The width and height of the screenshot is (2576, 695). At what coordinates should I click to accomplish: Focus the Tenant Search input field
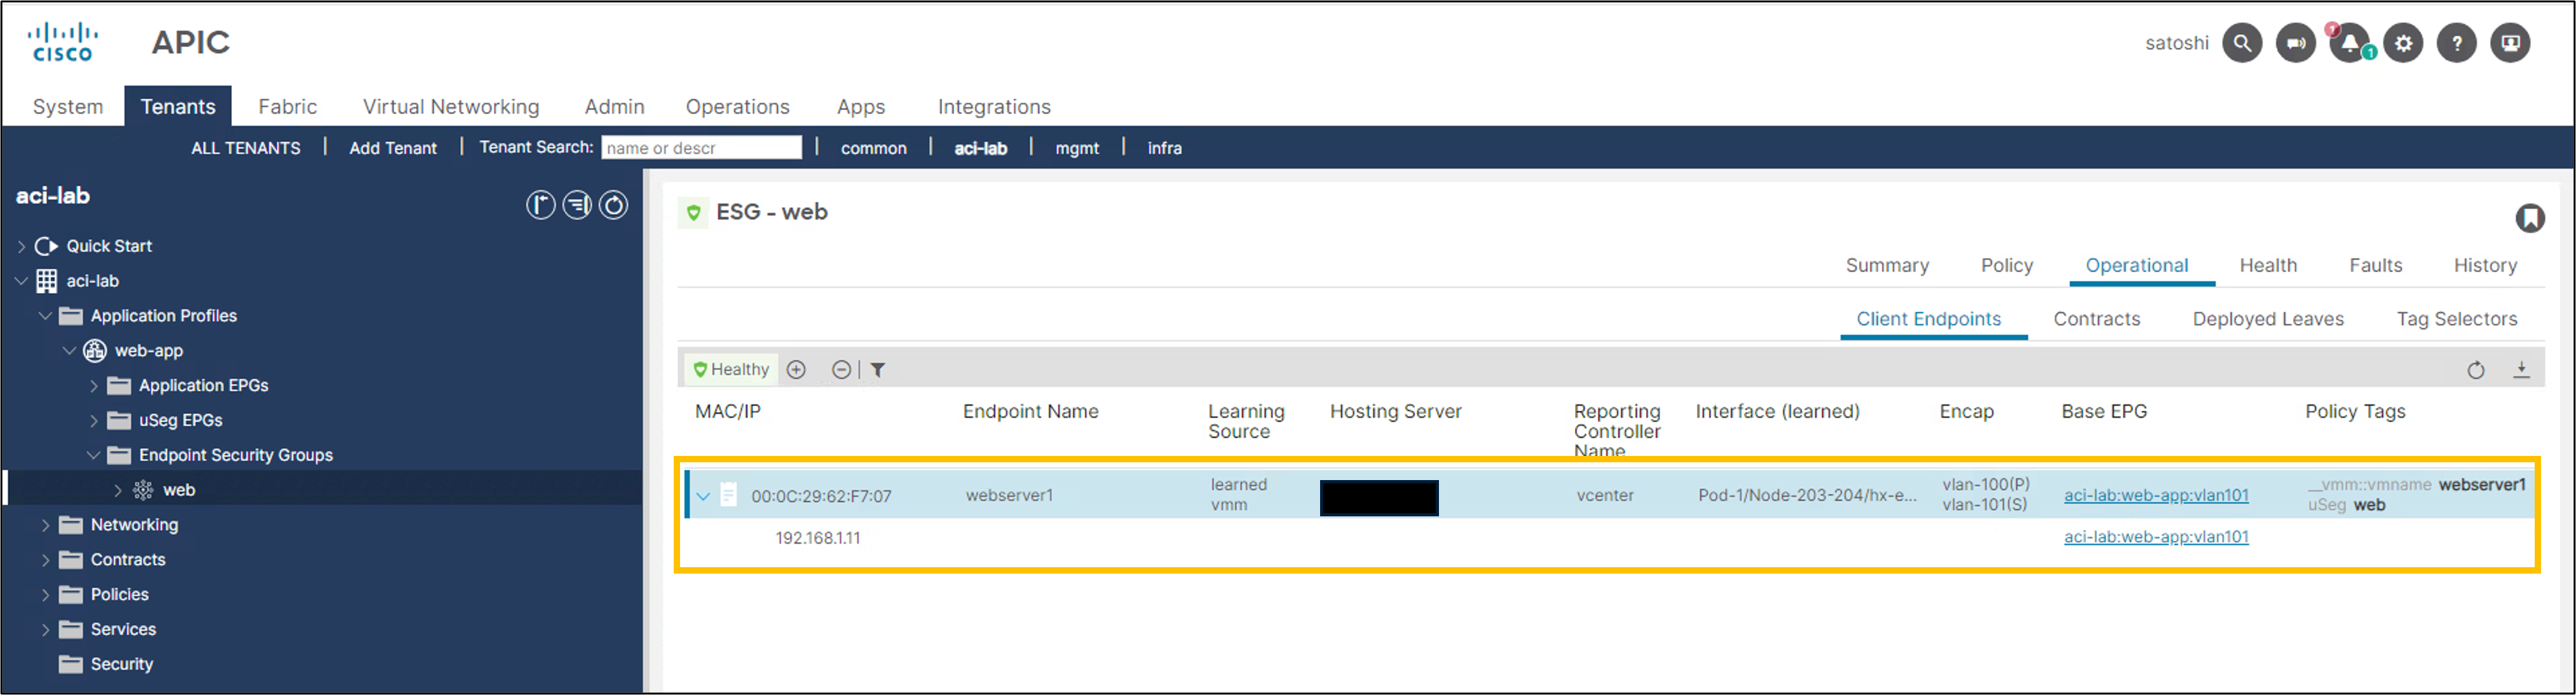(702, 148)
